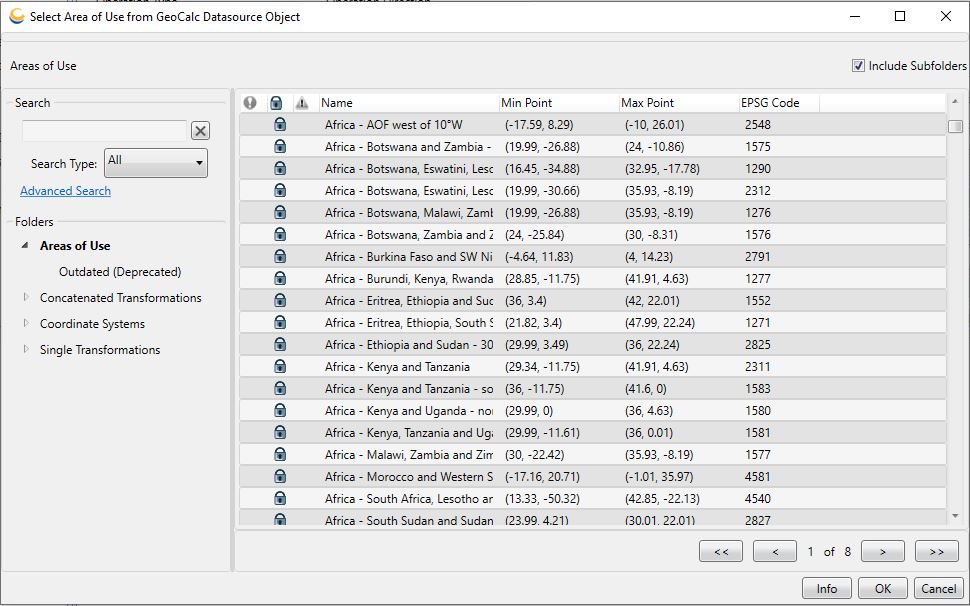Open the Search Type dropdown

156,163
